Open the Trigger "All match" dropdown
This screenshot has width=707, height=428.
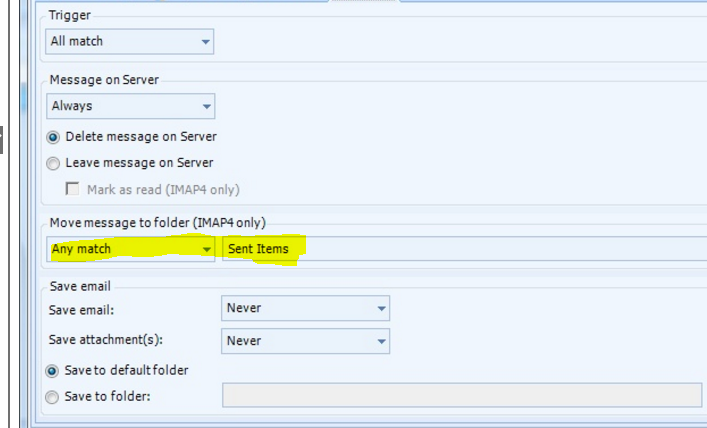(x=130, y=42)
